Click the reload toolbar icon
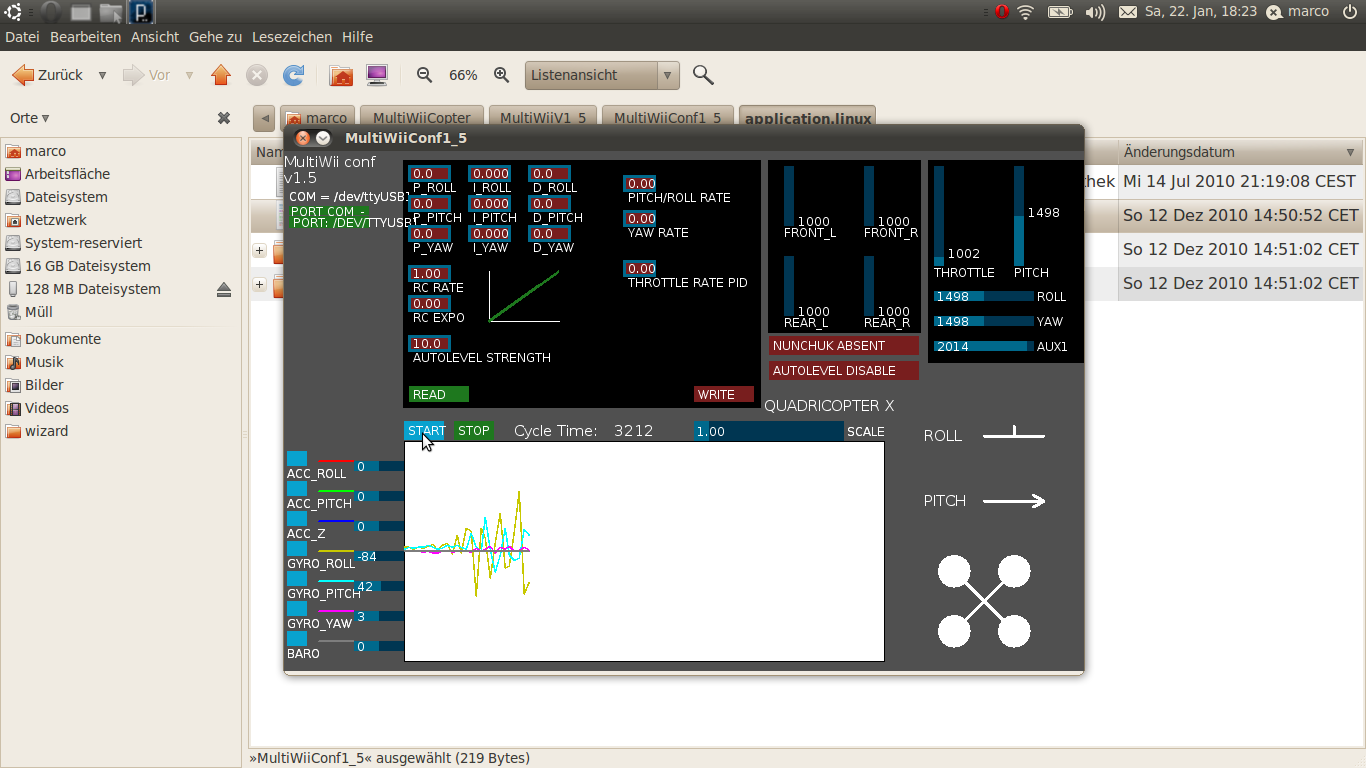The height and width of the screenshot is (768, 1366). (x=293, y=75)
